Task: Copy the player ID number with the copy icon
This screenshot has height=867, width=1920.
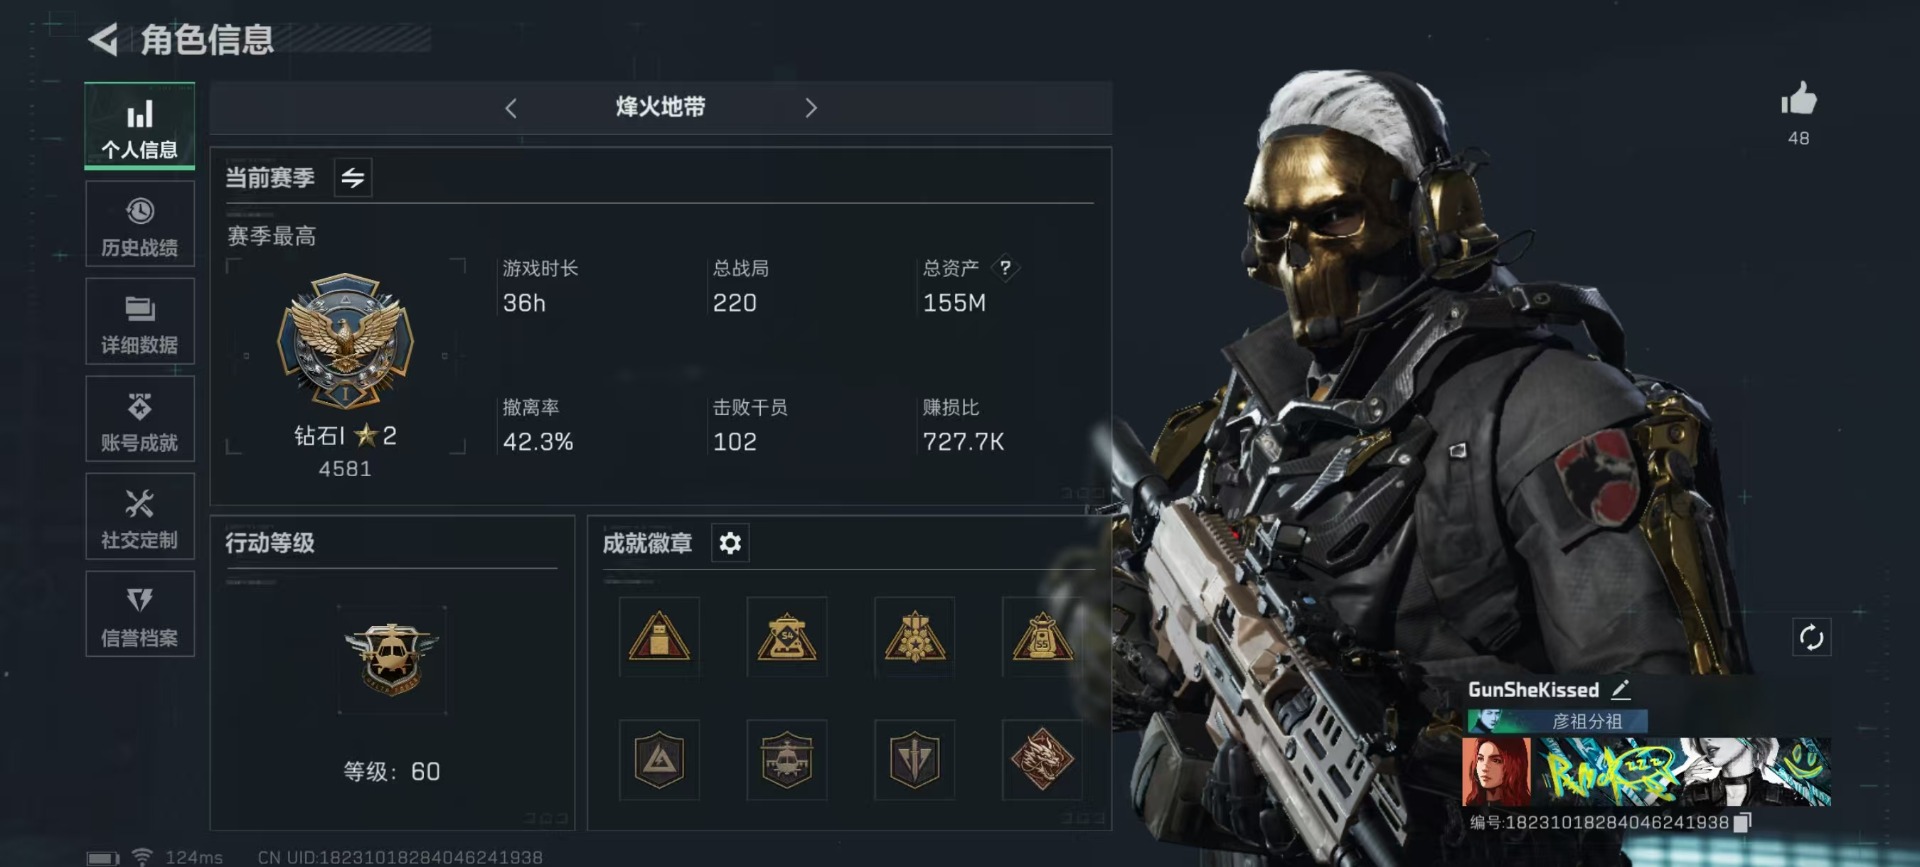Action: pyautogui.click(x=1742, y=822)
